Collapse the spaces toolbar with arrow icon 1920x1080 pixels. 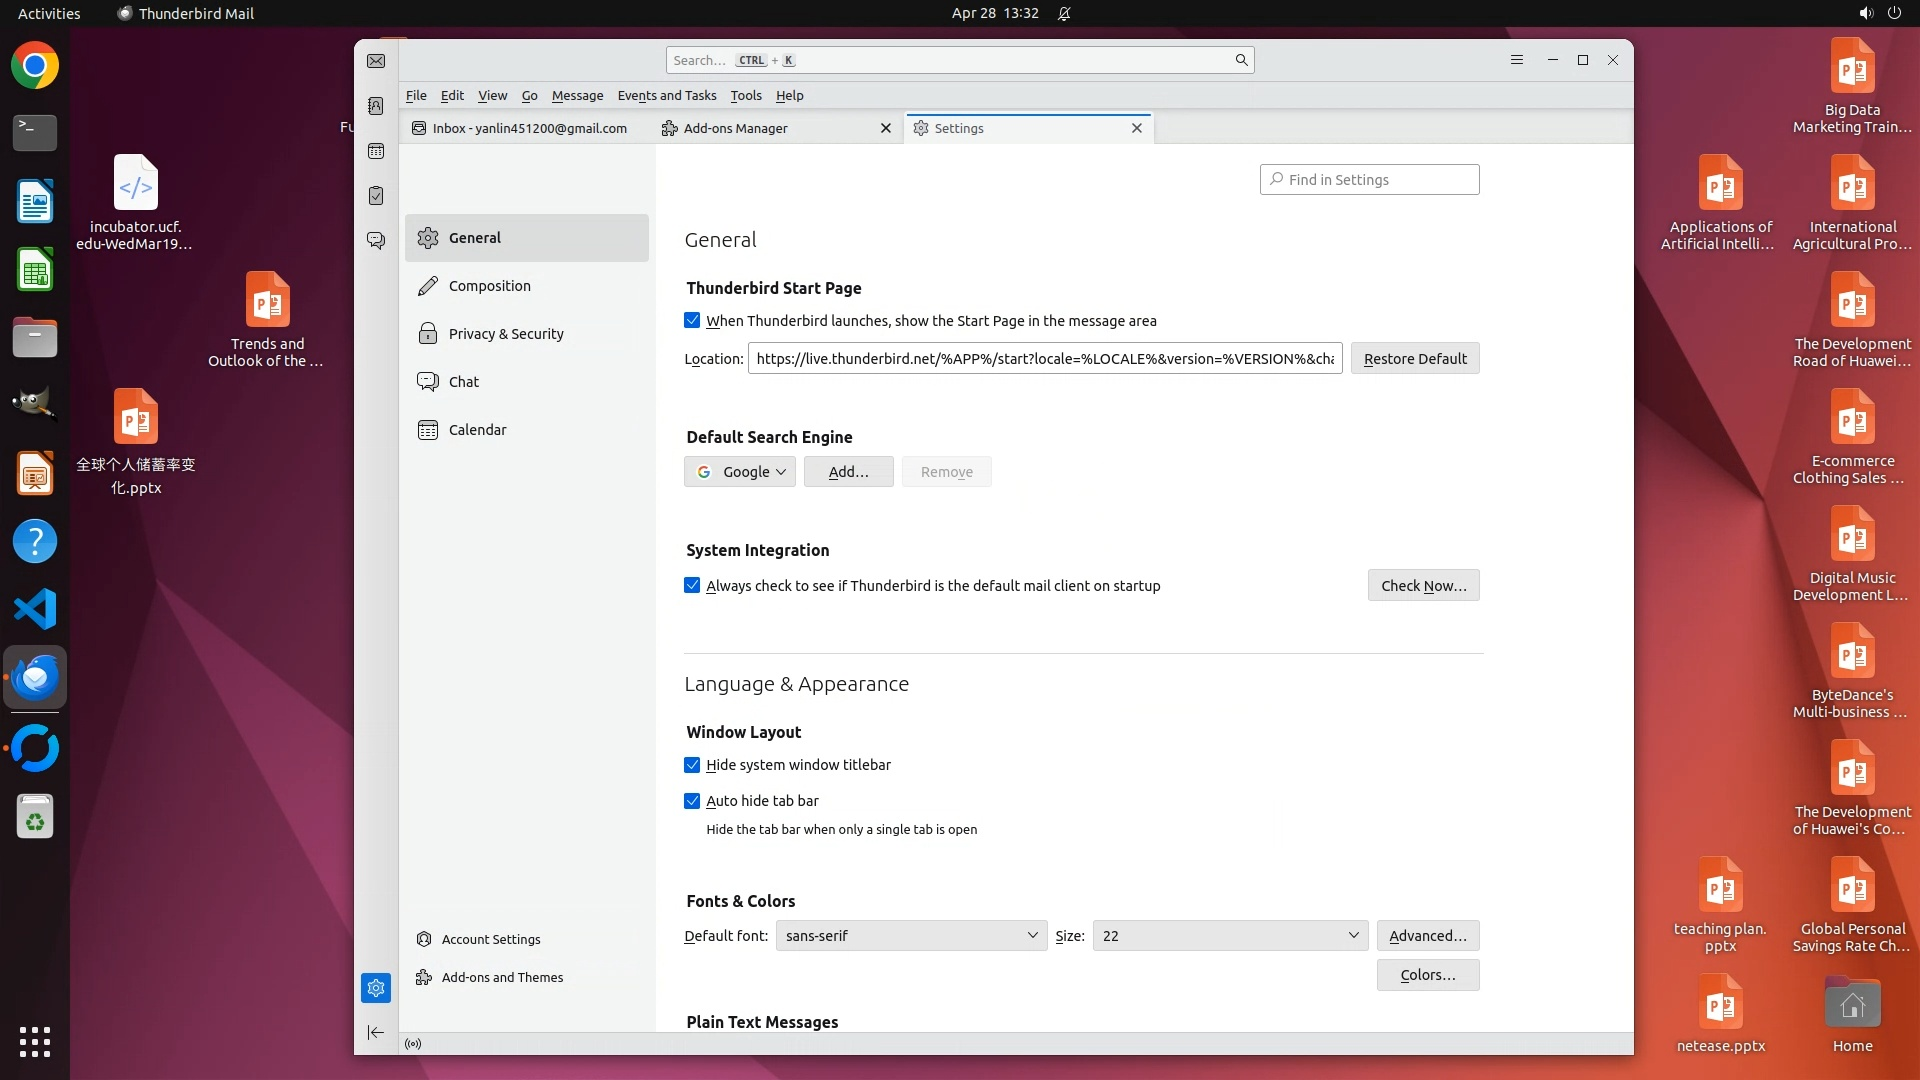pyautogui.click(x=376, y=1032)
